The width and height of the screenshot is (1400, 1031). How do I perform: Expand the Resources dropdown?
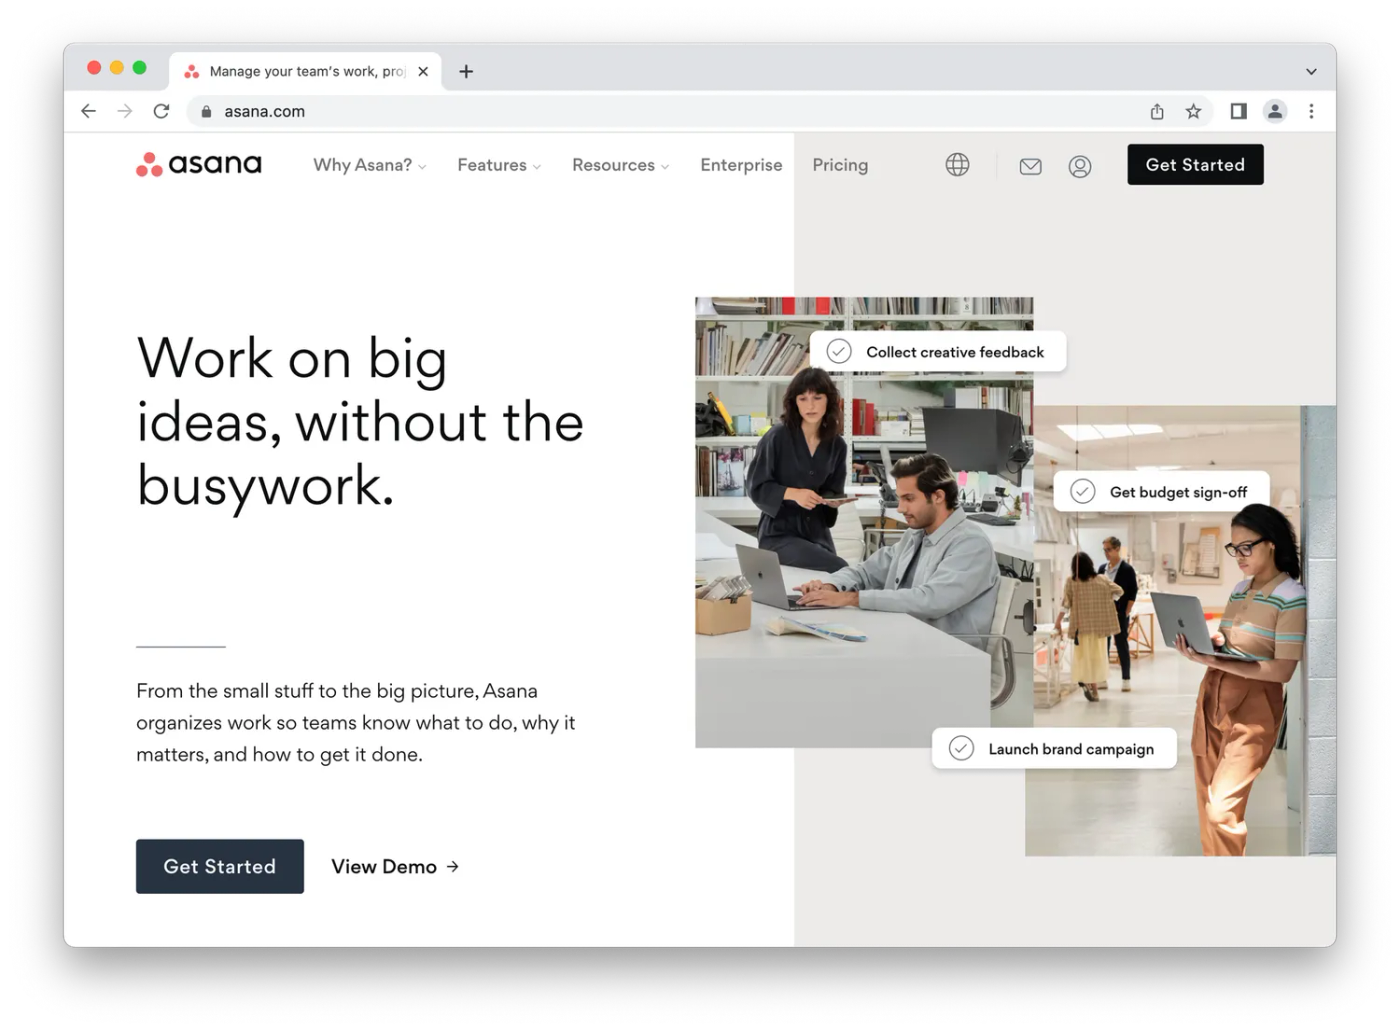point(618,165)
